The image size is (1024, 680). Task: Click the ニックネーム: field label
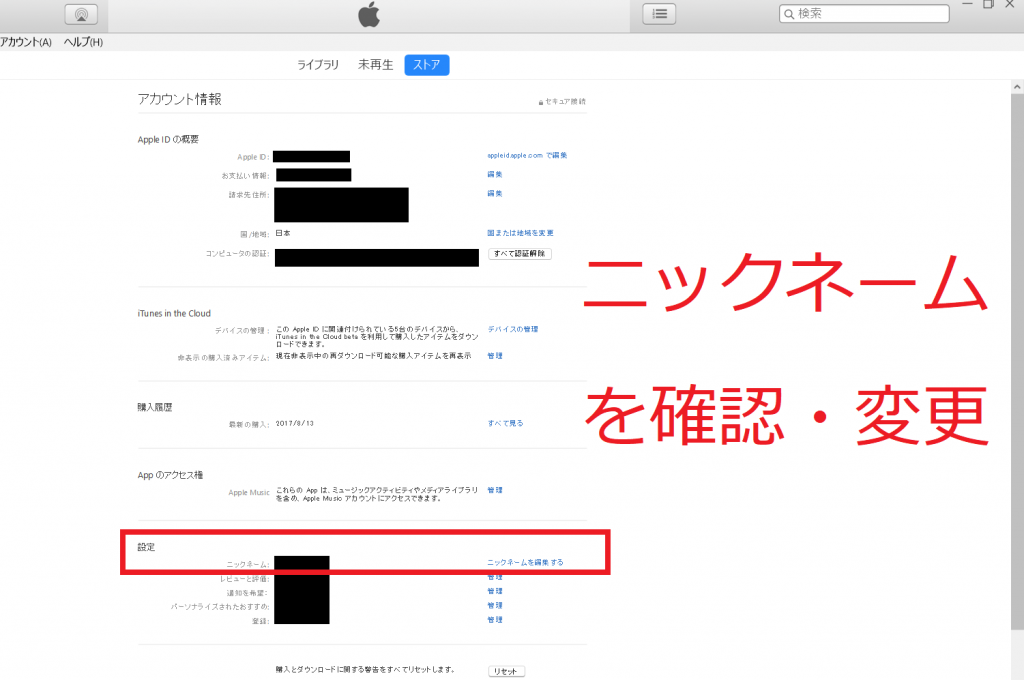point(248,564)
